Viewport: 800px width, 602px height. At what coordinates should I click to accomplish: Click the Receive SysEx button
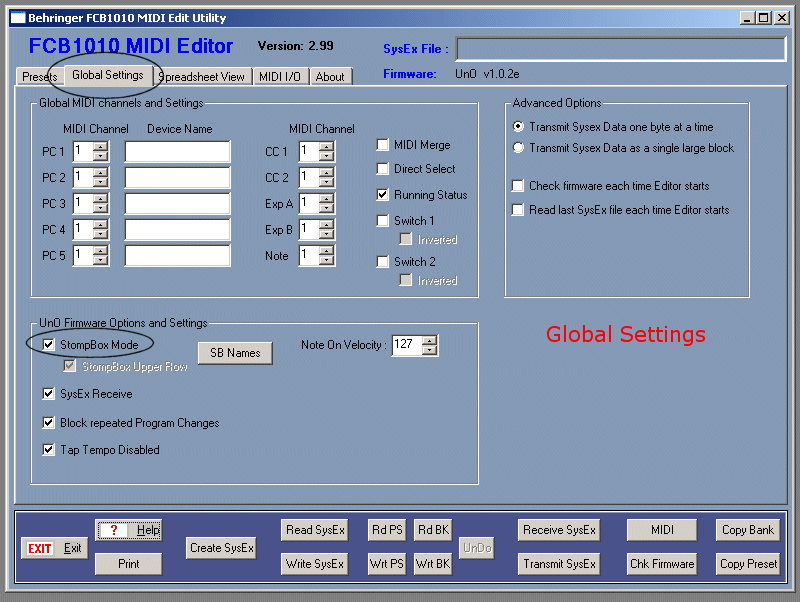pos(559,531)
